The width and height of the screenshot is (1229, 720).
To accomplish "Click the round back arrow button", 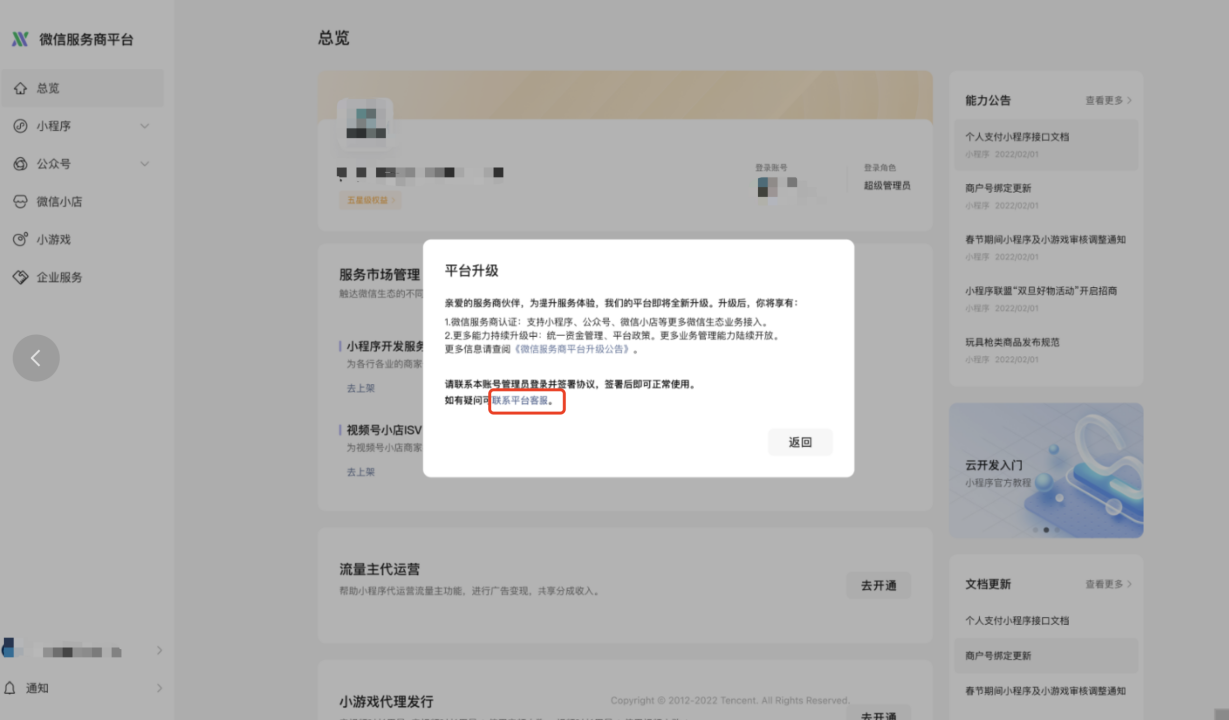I will click(x=36, y=358).
